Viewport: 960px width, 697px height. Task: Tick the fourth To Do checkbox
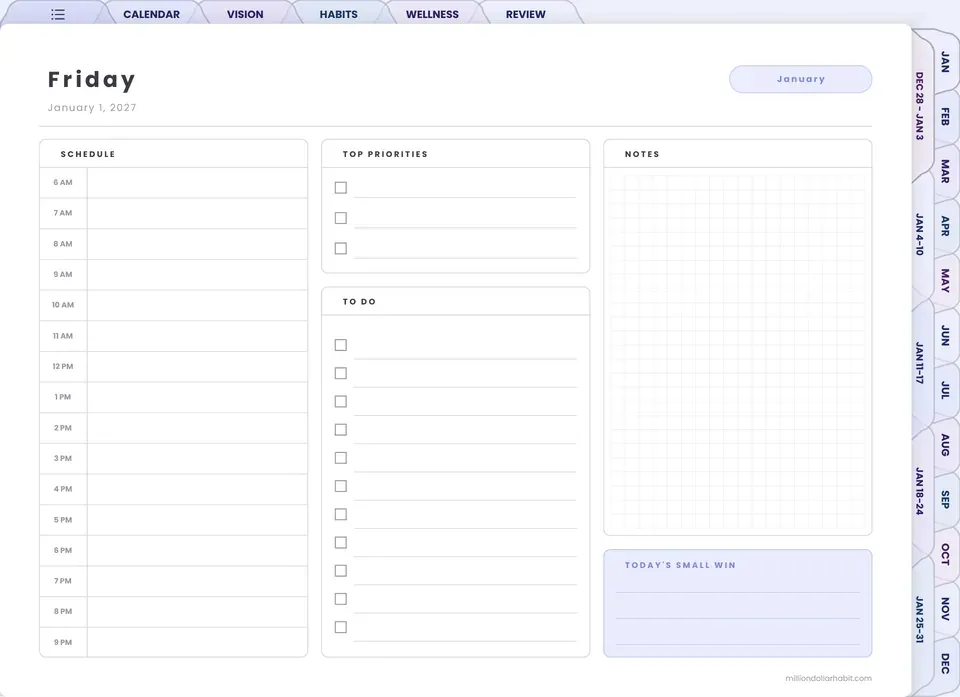pyautogui.click(x=341, y=429)
